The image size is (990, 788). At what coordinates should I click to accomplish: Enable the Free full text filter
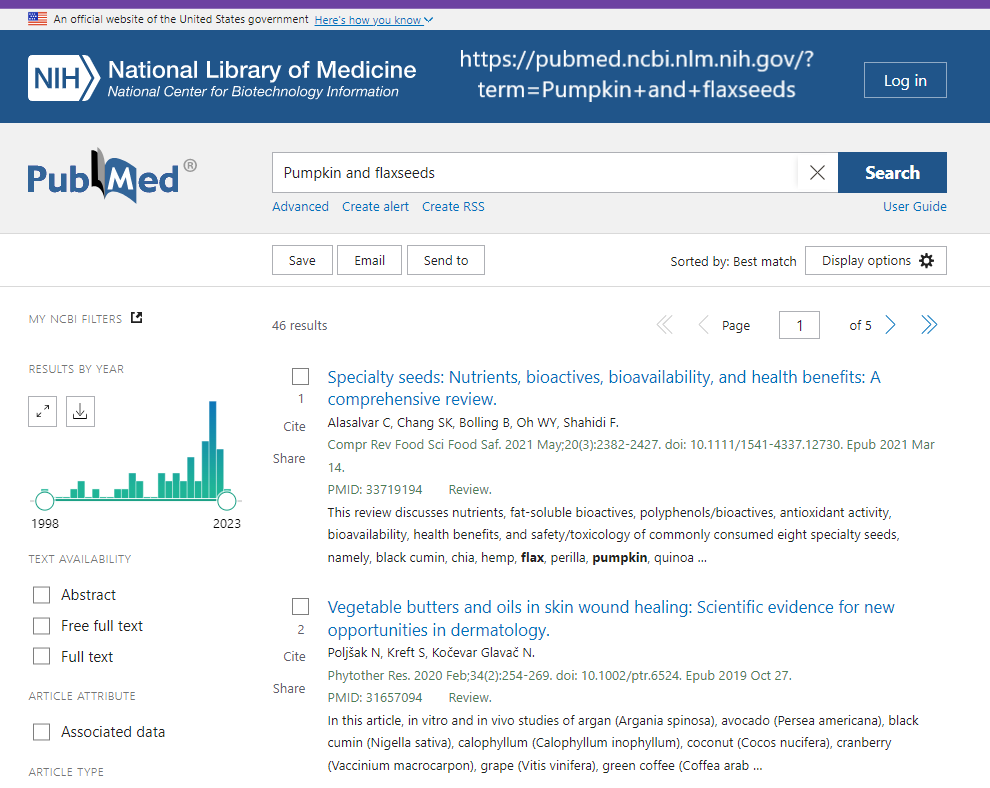tap(42, 626)
